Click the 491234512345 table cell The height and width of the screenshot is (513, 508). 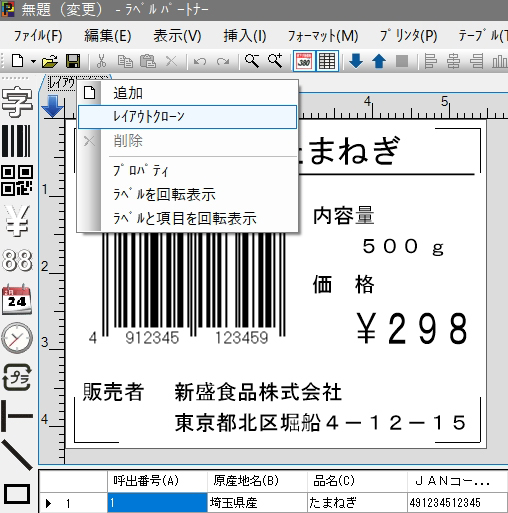(x=457, y=503)
